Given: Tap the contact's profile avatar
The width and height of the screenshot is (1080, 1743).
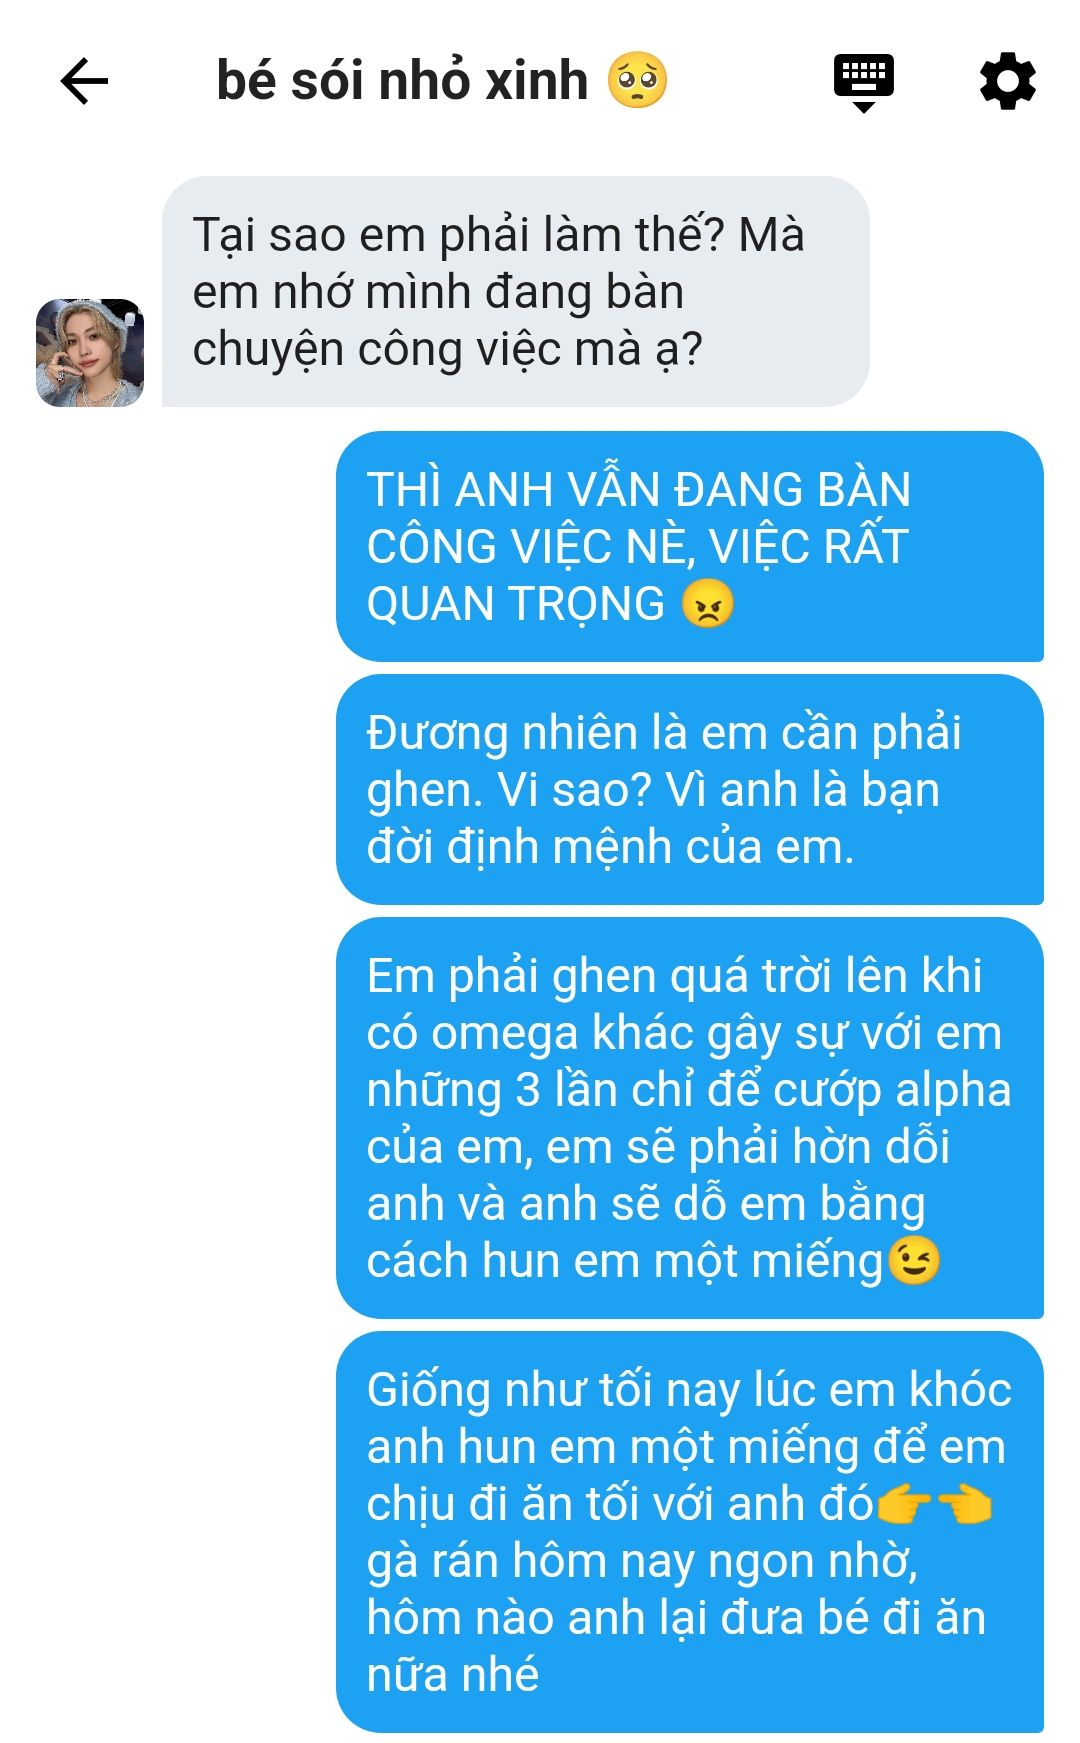Looking at the screenshot, I should pos(90,353).
